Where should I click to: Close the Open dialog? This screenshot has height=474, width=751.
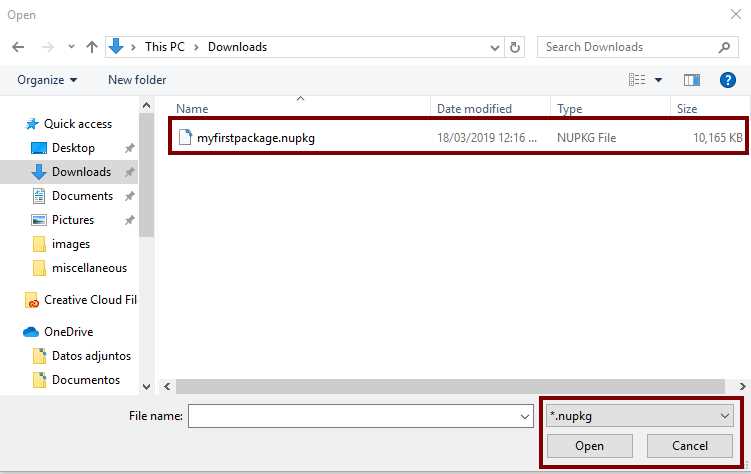736,15
